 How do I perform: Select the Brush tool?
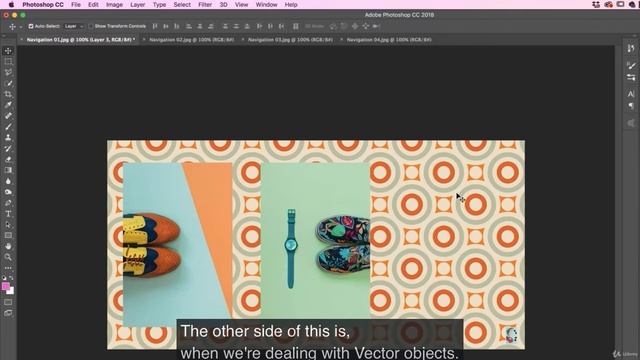(8, 127)
